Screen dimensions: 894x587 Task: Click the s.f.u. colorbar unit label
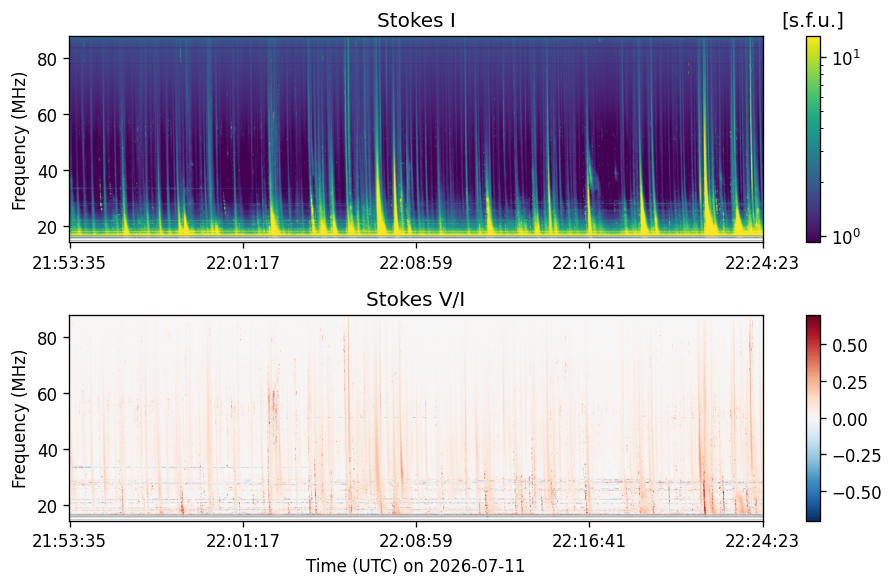tap(813, 21)
